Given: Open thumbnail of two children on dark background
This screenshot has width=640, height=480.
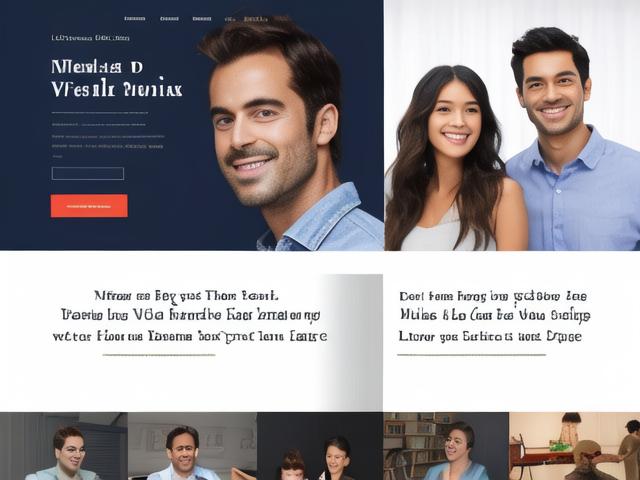Looking at the screenshot, I should coord(320,446).
